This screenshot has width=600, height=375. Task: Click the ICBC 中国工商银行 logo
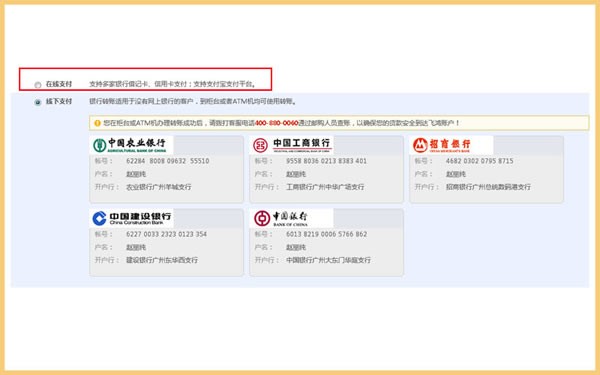click(x=292, y=145)
